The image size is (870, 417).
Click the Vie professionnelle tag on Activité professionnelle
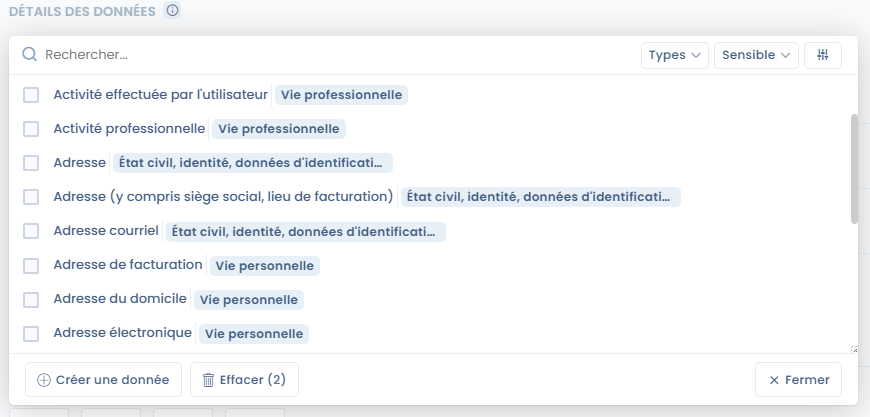[278, 129]
